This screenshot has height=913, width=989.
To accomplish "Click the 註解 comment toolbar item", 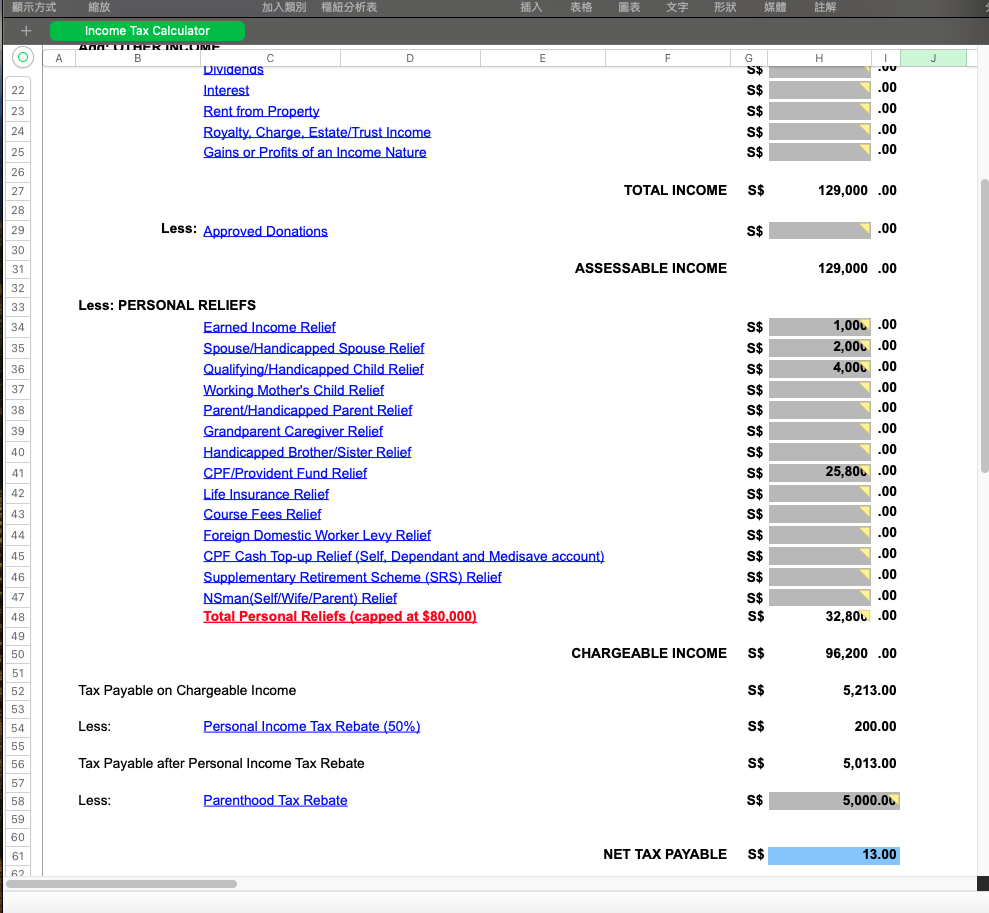I will pos(825,7).
